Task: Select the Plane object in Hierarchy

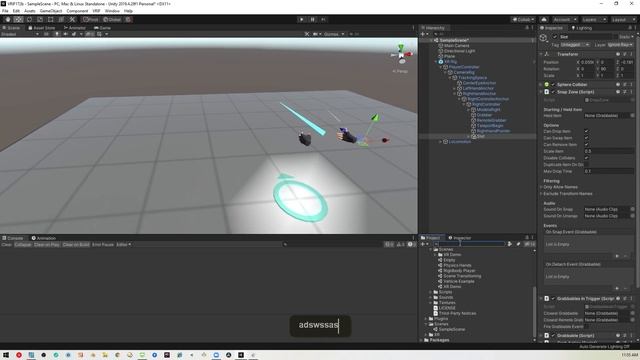Action: [449, 56]
